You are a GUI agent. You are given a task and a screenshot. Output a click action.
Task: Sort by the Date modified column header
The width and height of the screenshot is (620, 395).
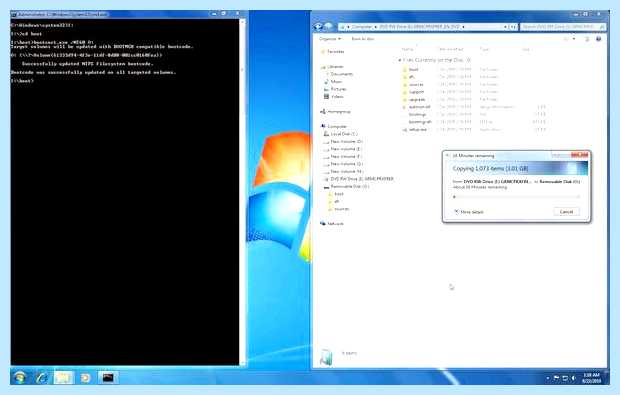coord(451,49)
